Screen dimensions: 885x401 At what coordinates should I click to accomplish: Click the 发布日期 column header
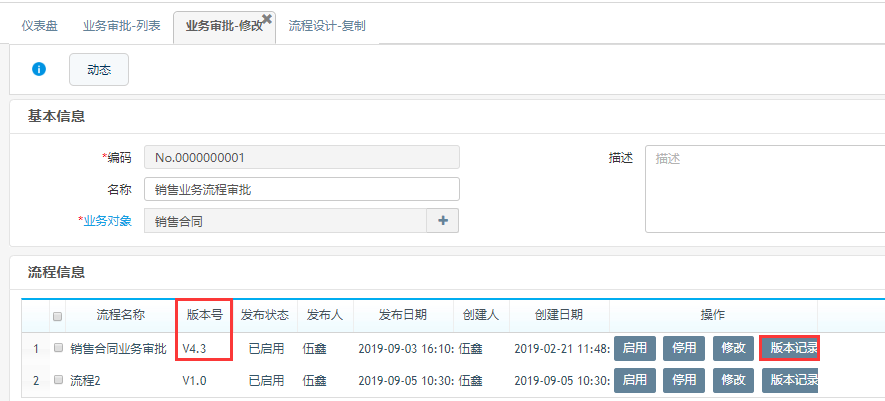pyautogui.click(x=403, y=315)
